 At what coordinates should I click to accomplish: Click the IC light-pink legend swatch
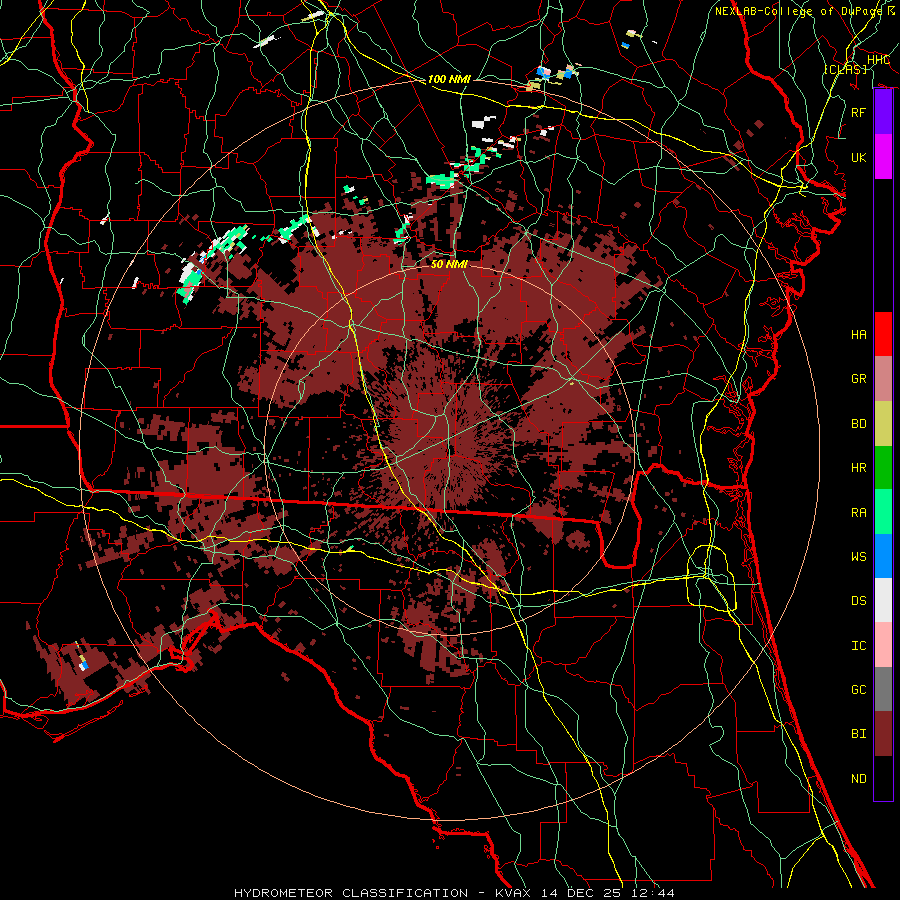[x=883, y=645]
